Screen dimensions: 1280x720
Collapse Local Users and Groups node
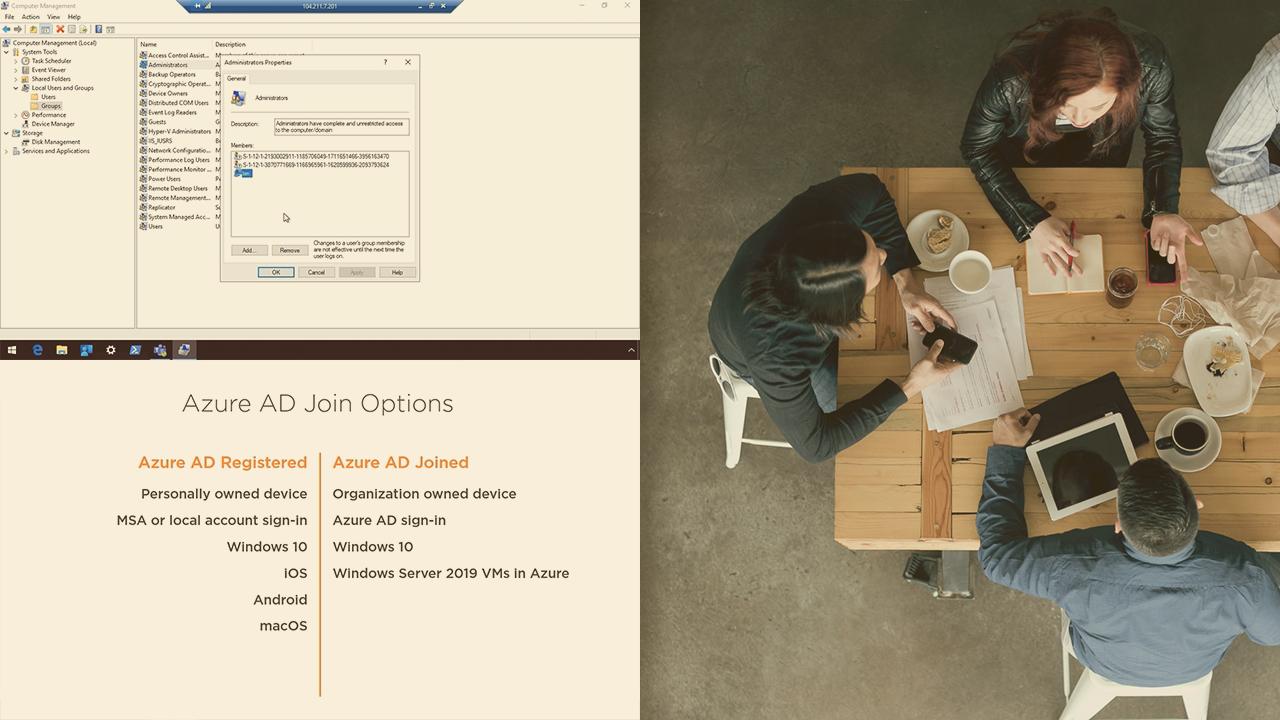click(16, 88)
